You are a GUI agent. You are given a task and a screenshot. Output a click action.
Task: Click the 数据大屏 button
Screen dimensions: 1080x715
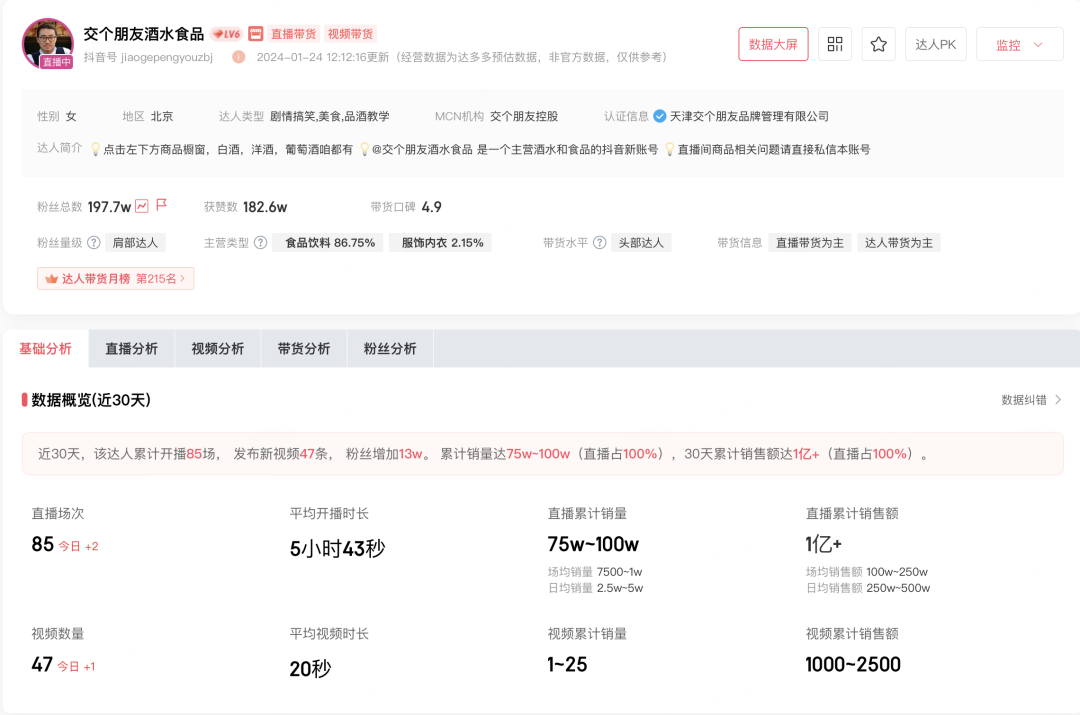773,44
